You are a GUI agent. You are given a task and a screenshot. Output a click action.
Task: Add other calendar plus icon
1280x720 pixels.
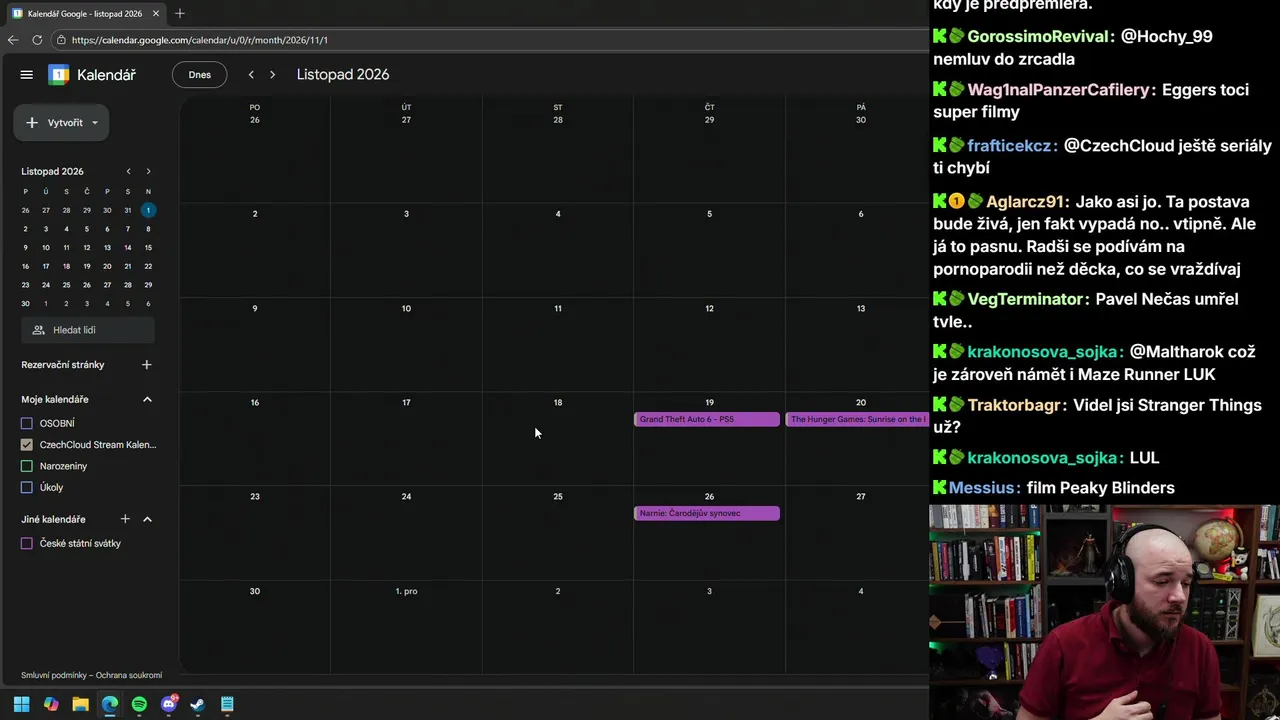coord(125,519)
